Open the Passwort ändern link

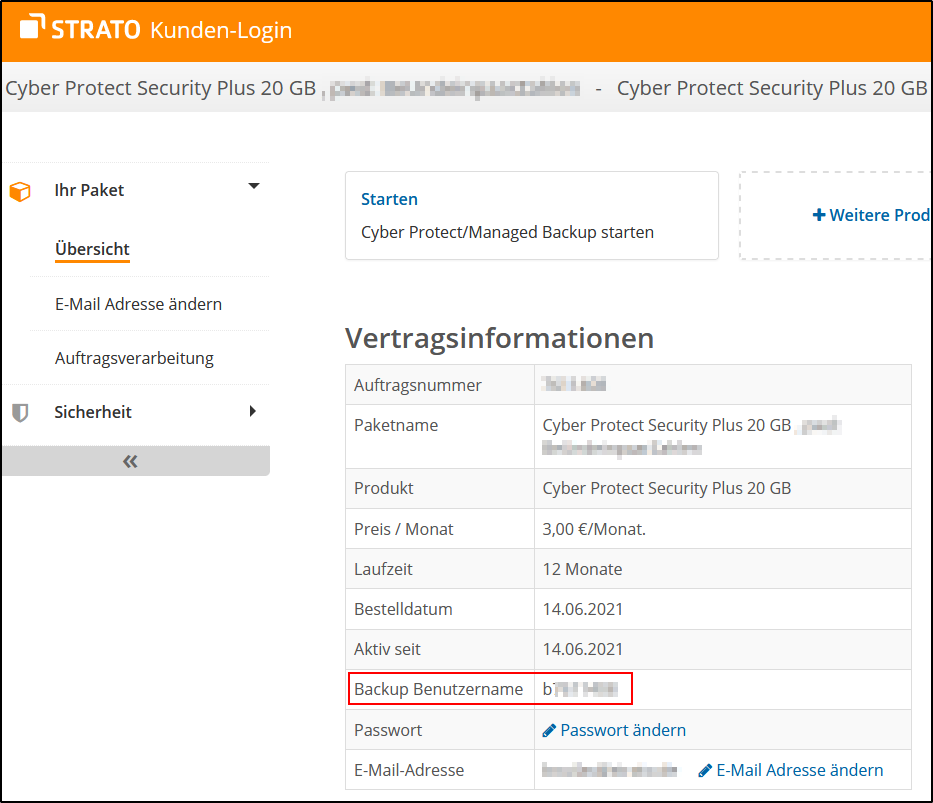622,730
